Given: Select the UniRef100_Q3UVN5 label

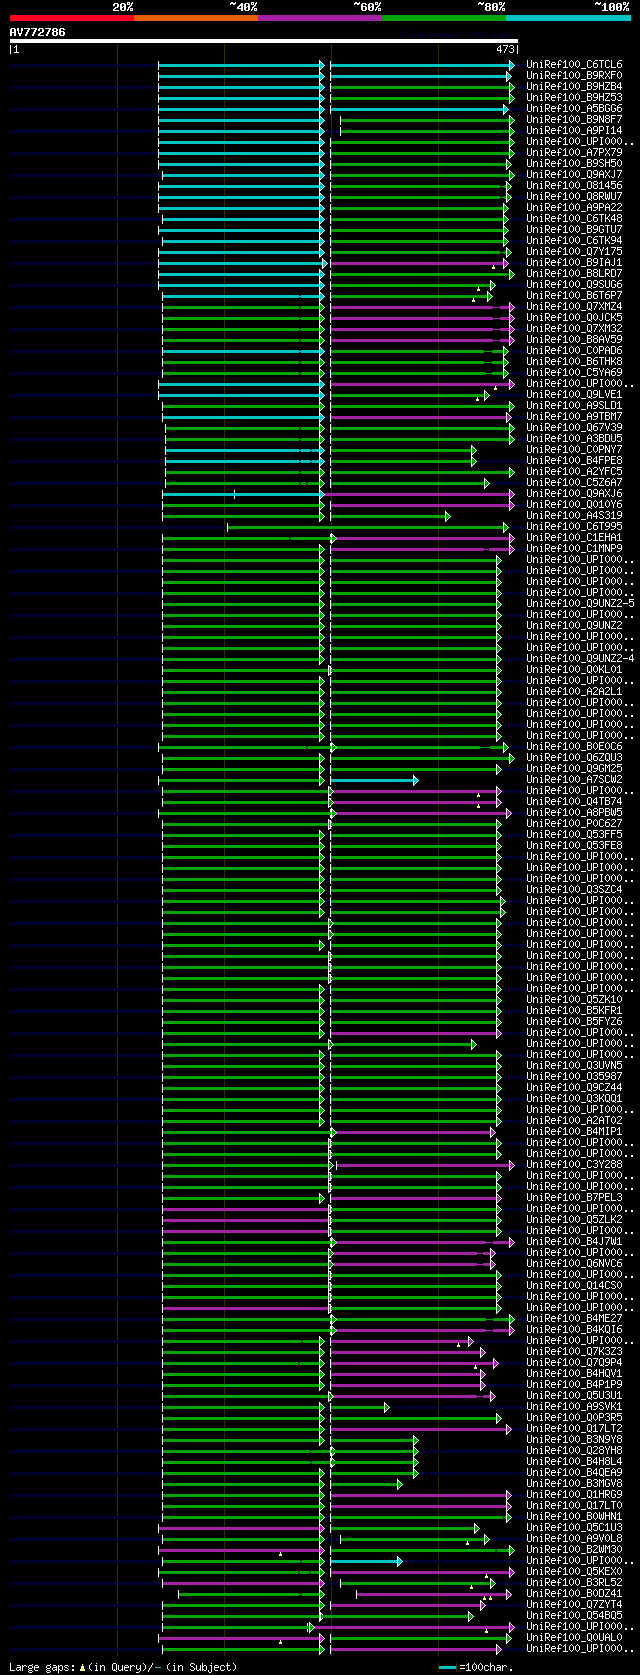Looking at the screenshot, I should coord(574,1066).
